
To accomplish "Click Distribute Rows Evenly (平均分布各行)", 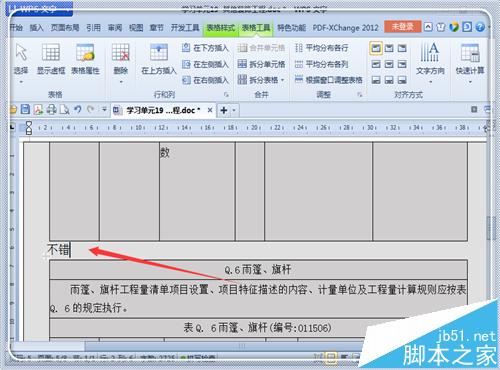I will (322, 48).
